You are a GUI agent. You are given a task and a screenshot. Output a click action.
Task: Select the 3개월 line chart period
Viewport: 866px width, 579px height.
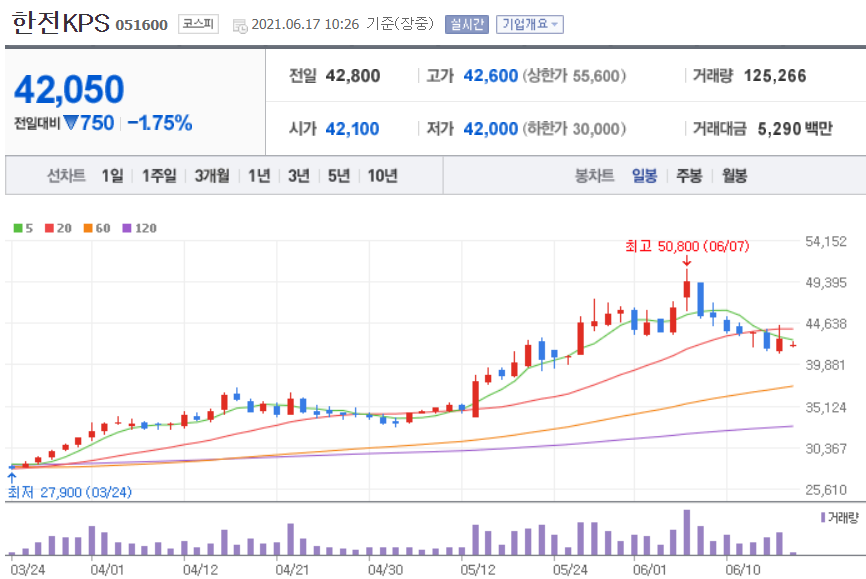pyautogui.click(x=212, y=176)
